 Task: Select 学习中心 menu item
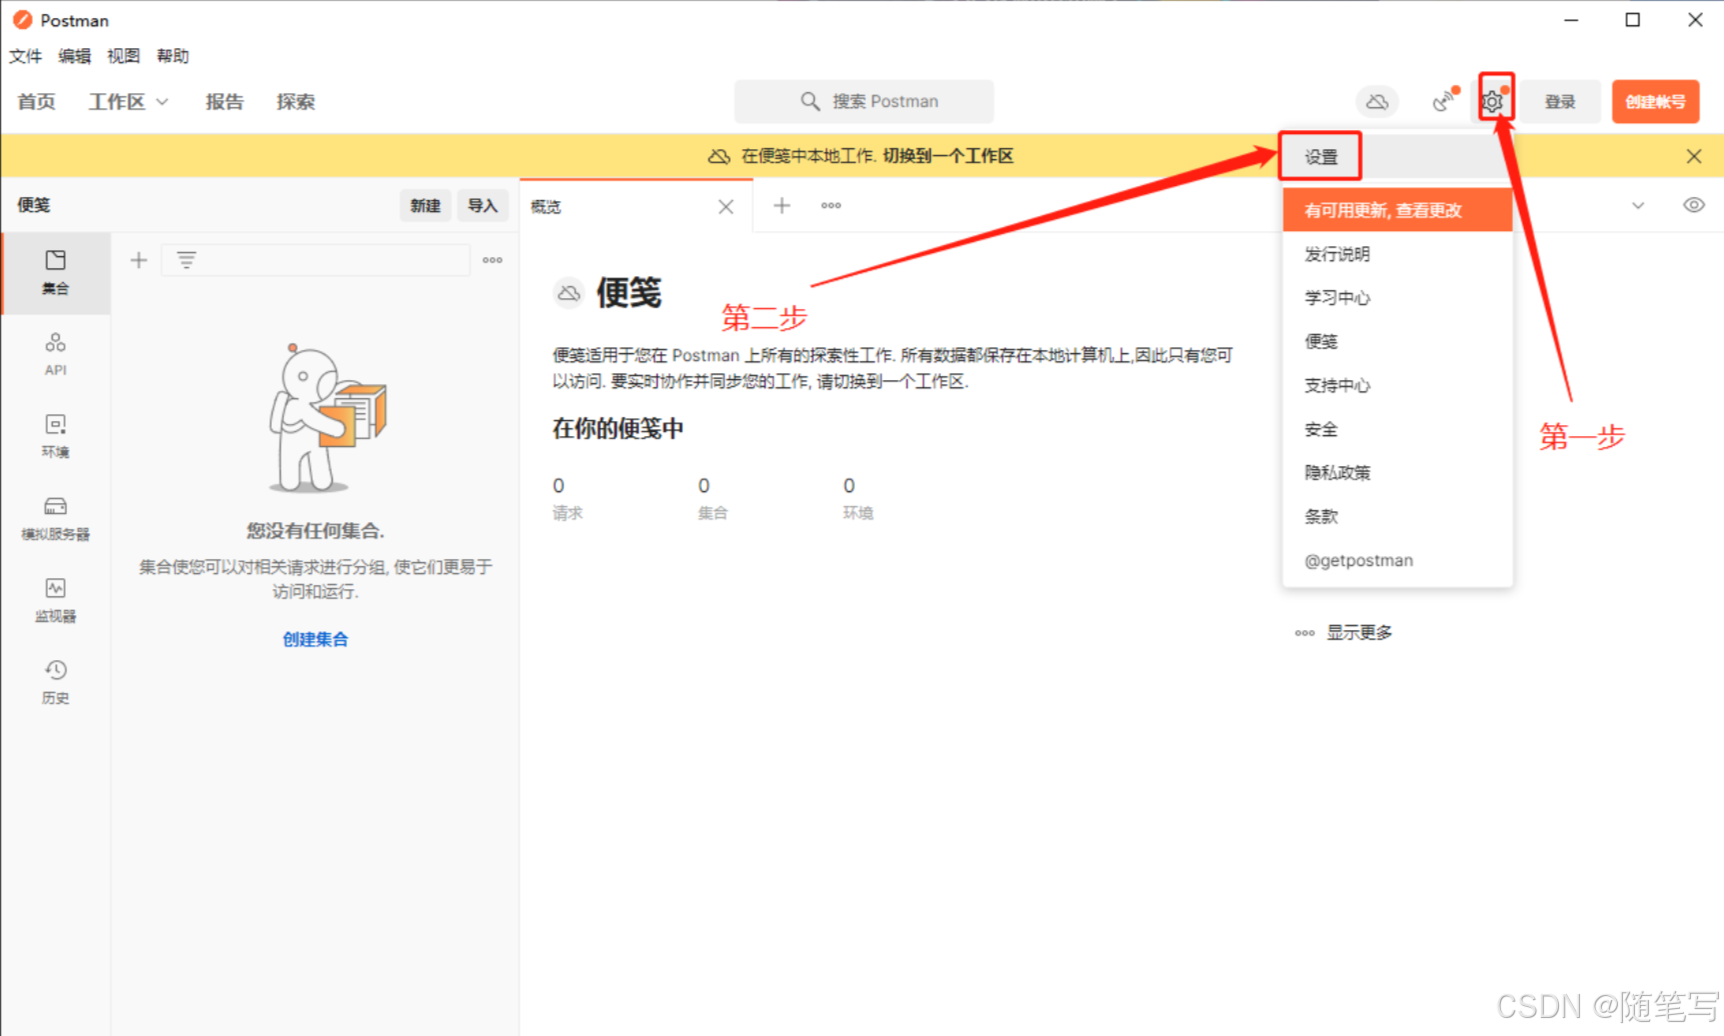point(1397,298)
